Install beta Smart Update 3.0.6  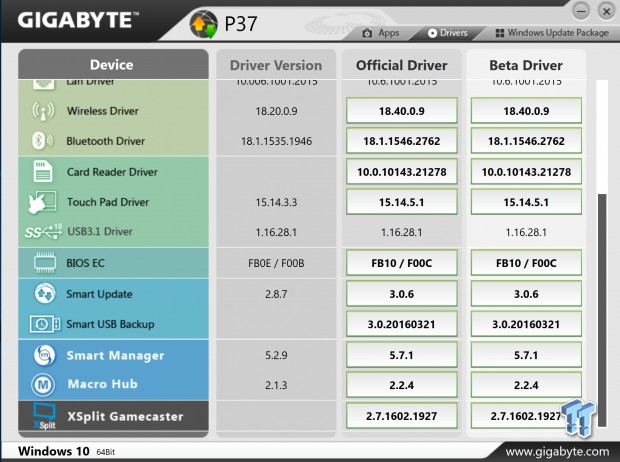coord(526,294)
